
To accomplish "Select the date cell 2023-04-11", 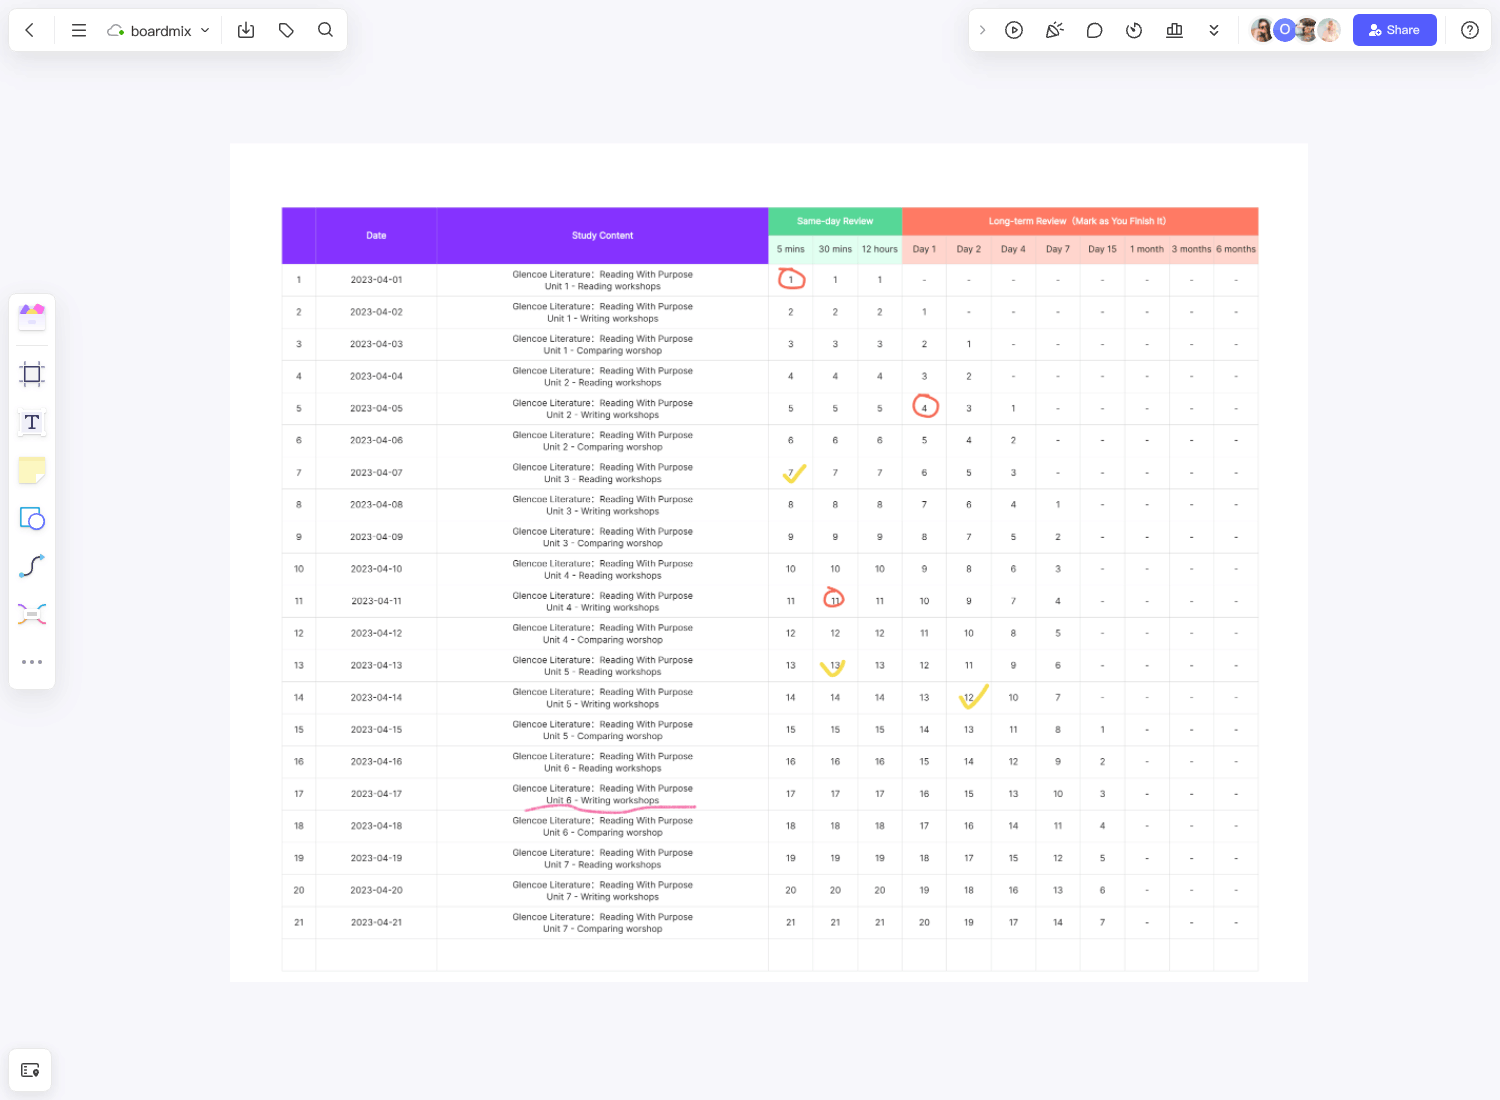I will click(376, 601).
